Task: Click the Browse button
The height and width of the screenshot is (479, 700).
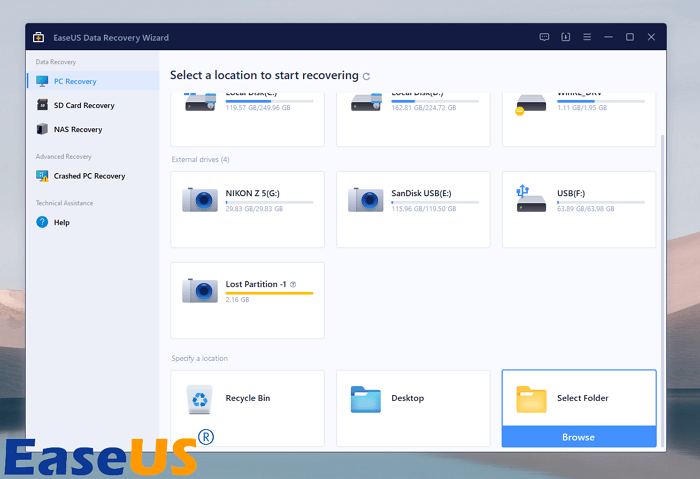Action: tap(578, 437)
